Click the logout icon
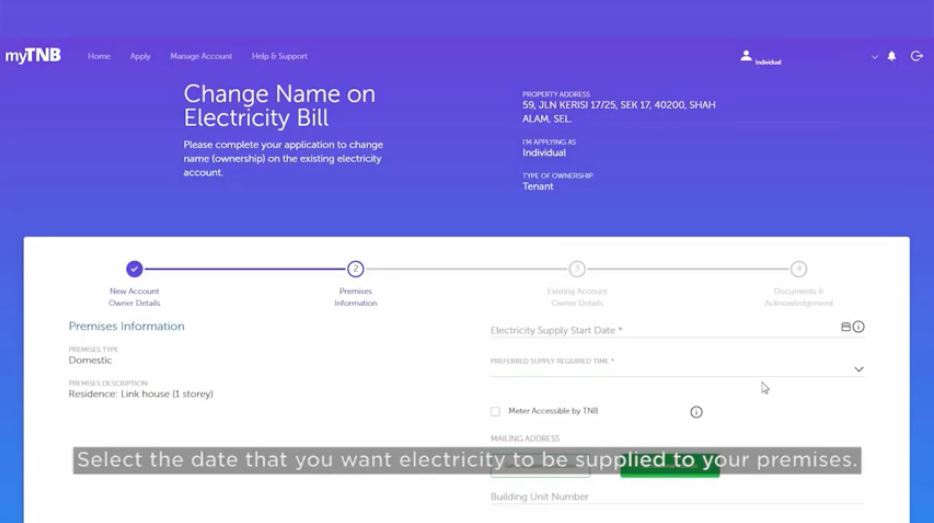Viewport: 934px width, 523px height. pyautogui.click(x=916, y=57)
